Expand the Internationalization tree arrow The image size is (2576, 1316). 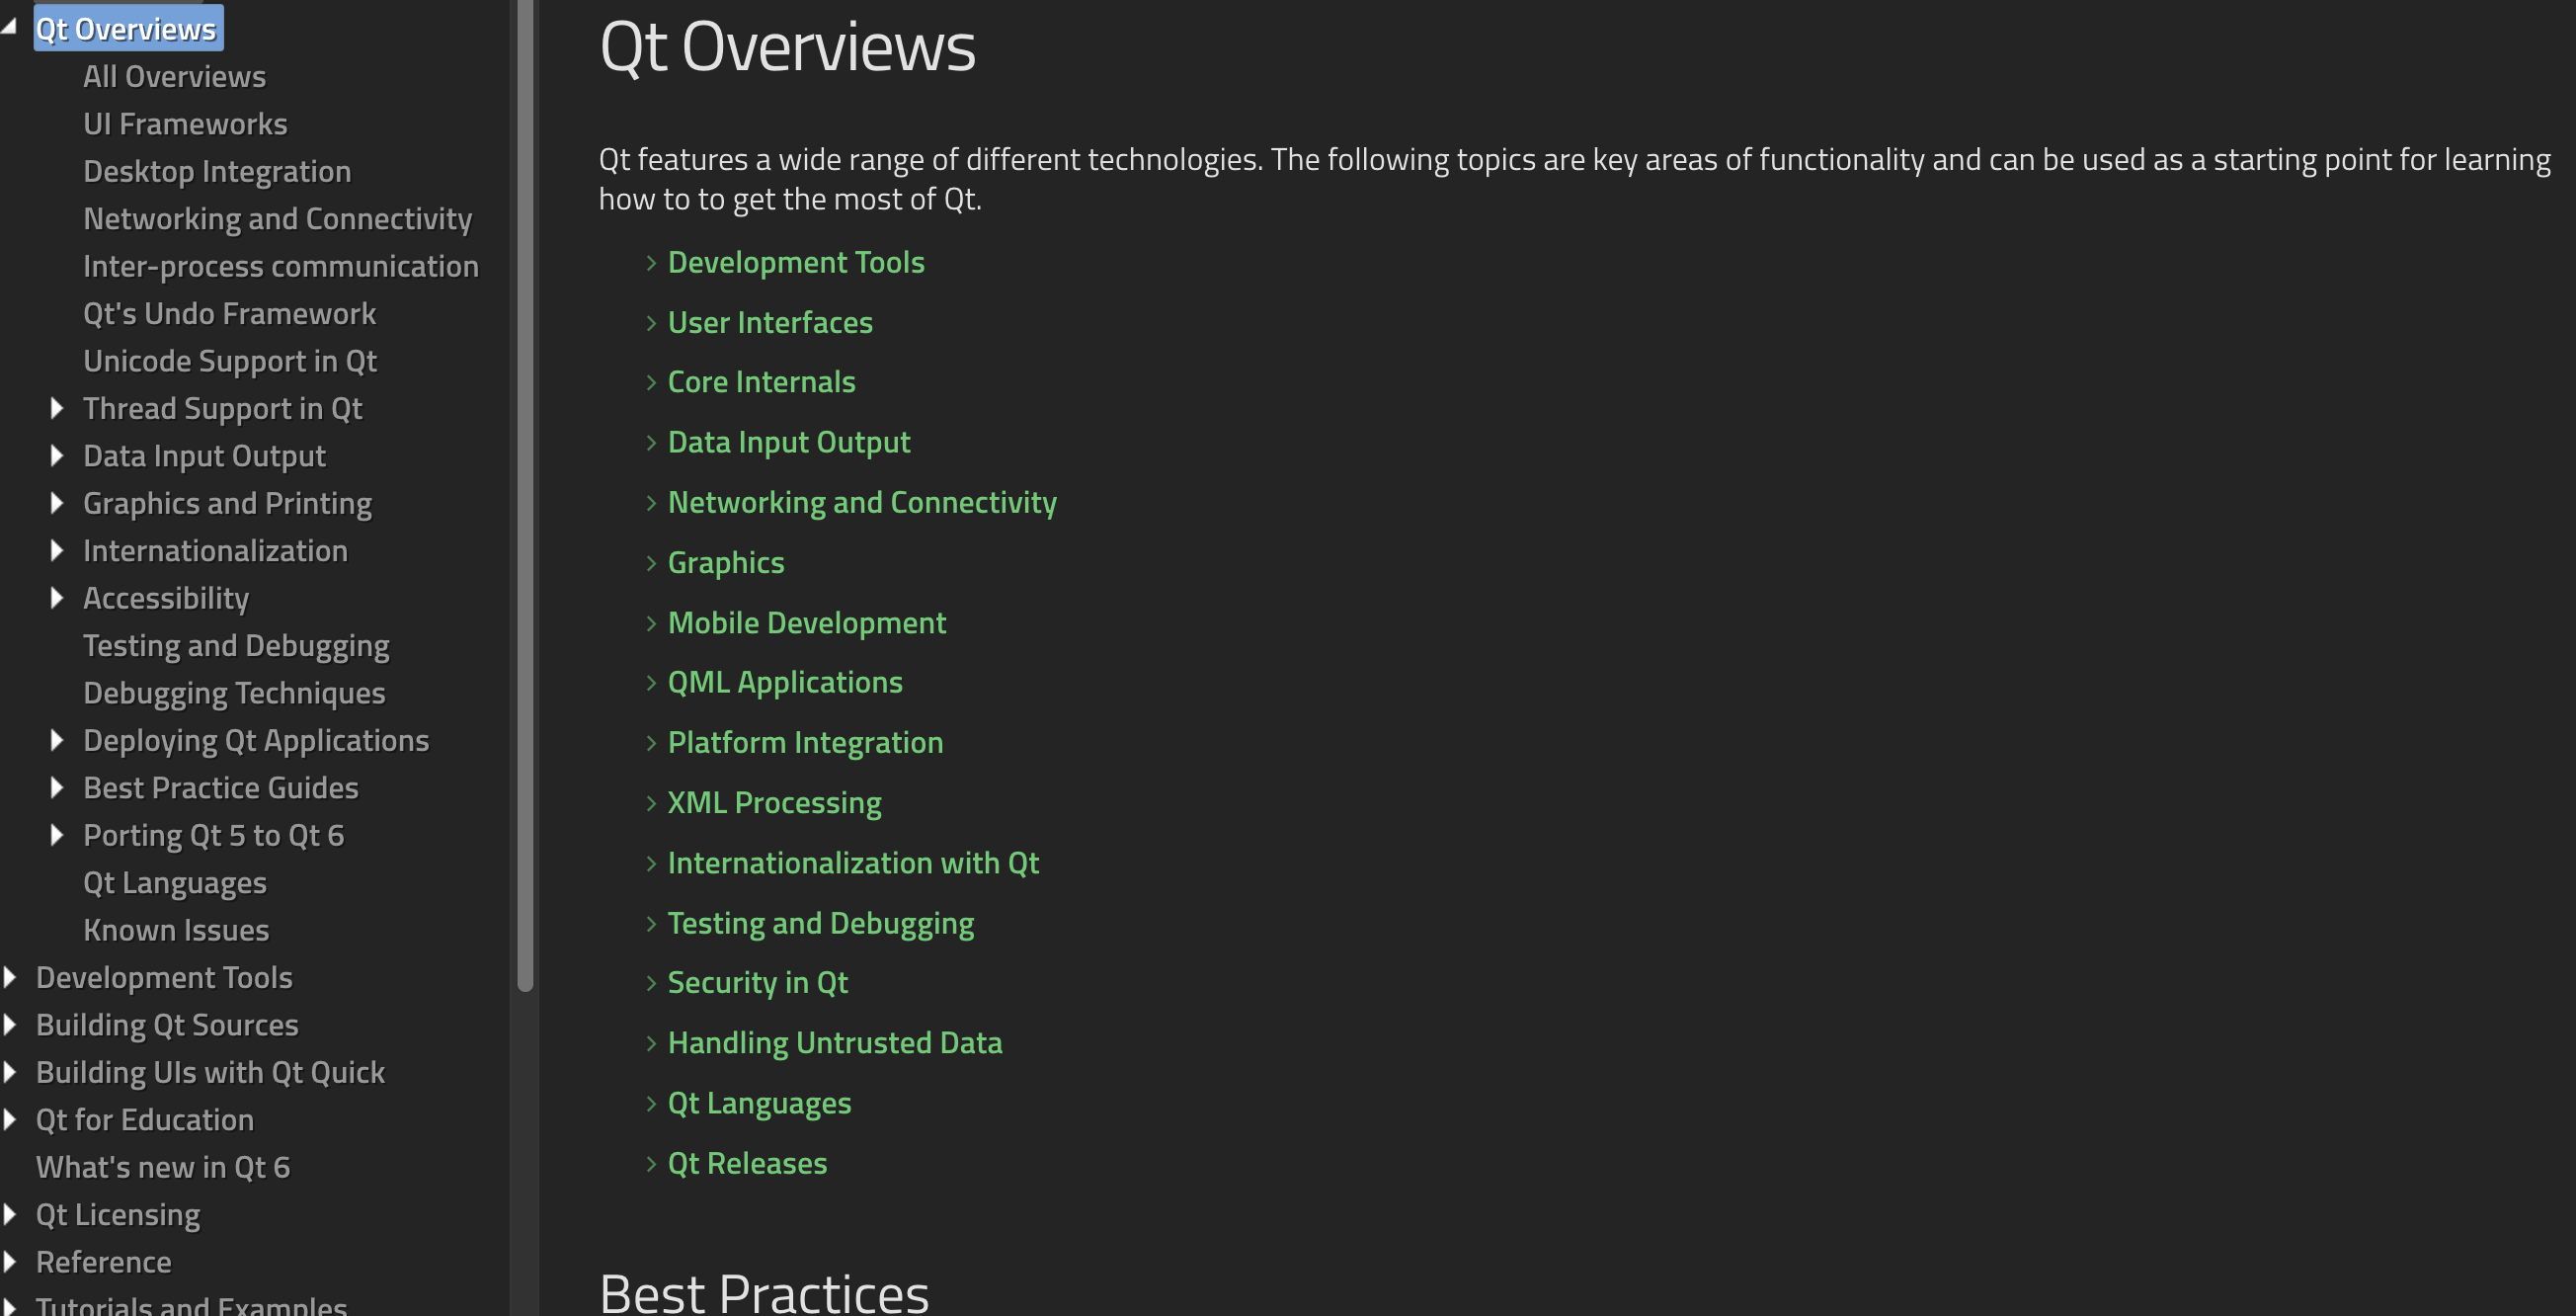(x=57, y=550)
